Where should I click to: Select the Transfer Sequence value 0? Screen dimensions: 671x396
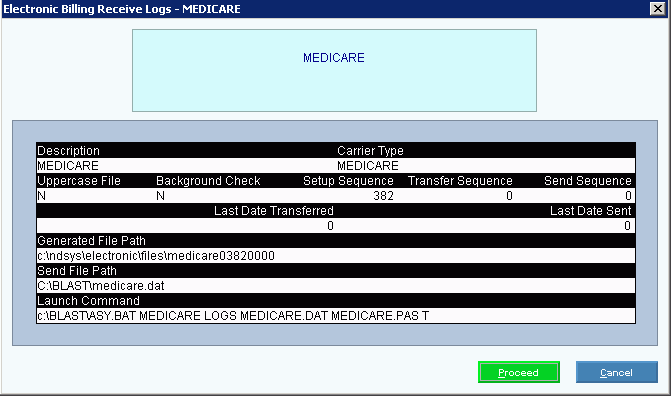coord(509,196)
